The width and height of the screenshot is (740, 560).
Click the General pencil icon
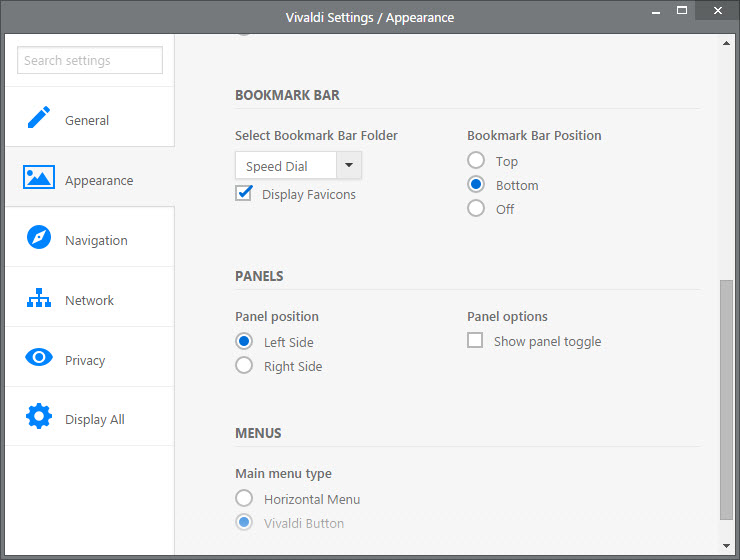(39, 117)
